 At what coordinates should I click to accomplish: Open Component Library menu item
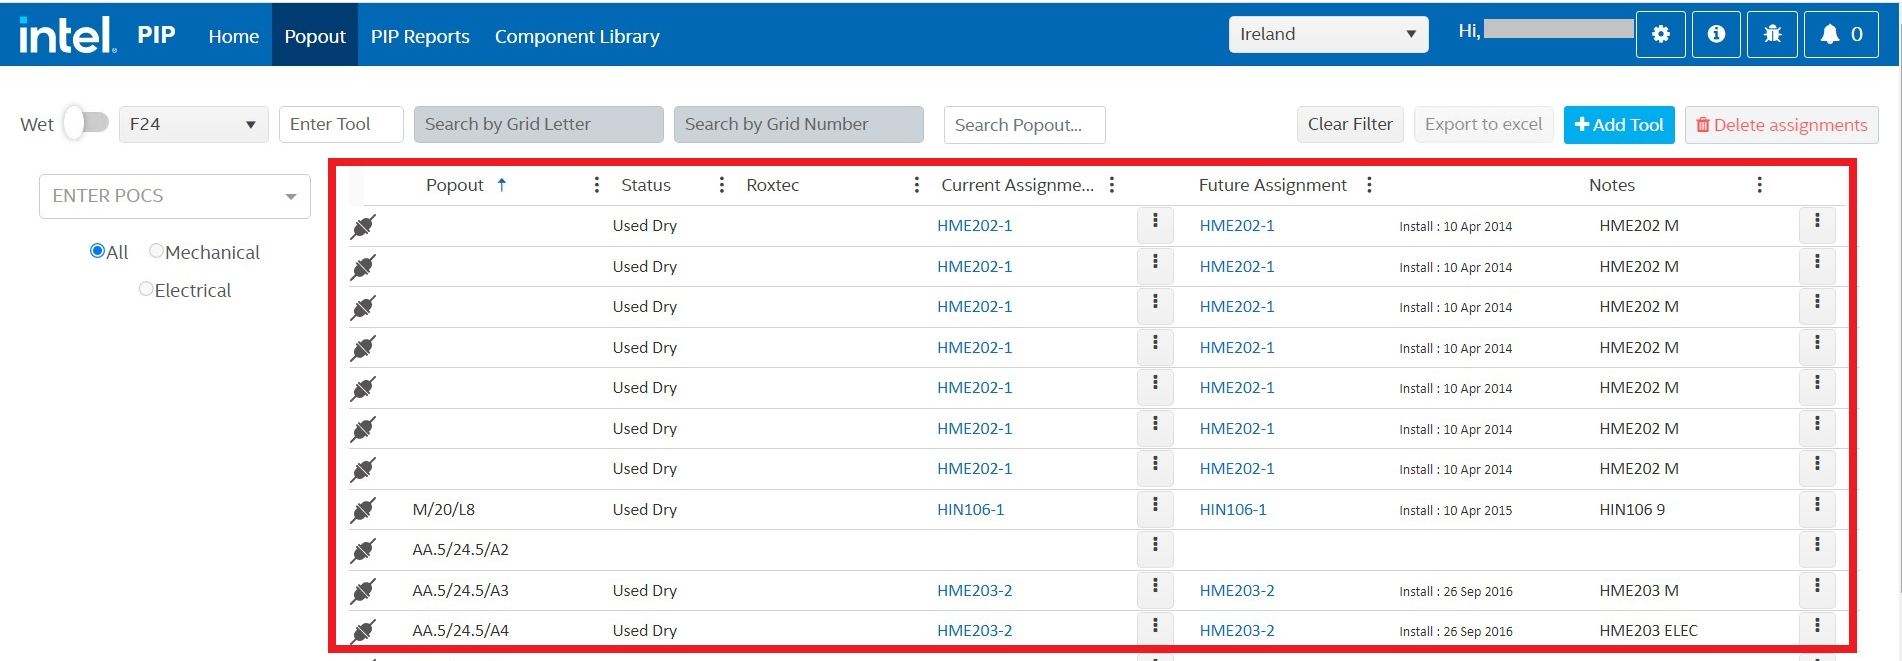577,36
